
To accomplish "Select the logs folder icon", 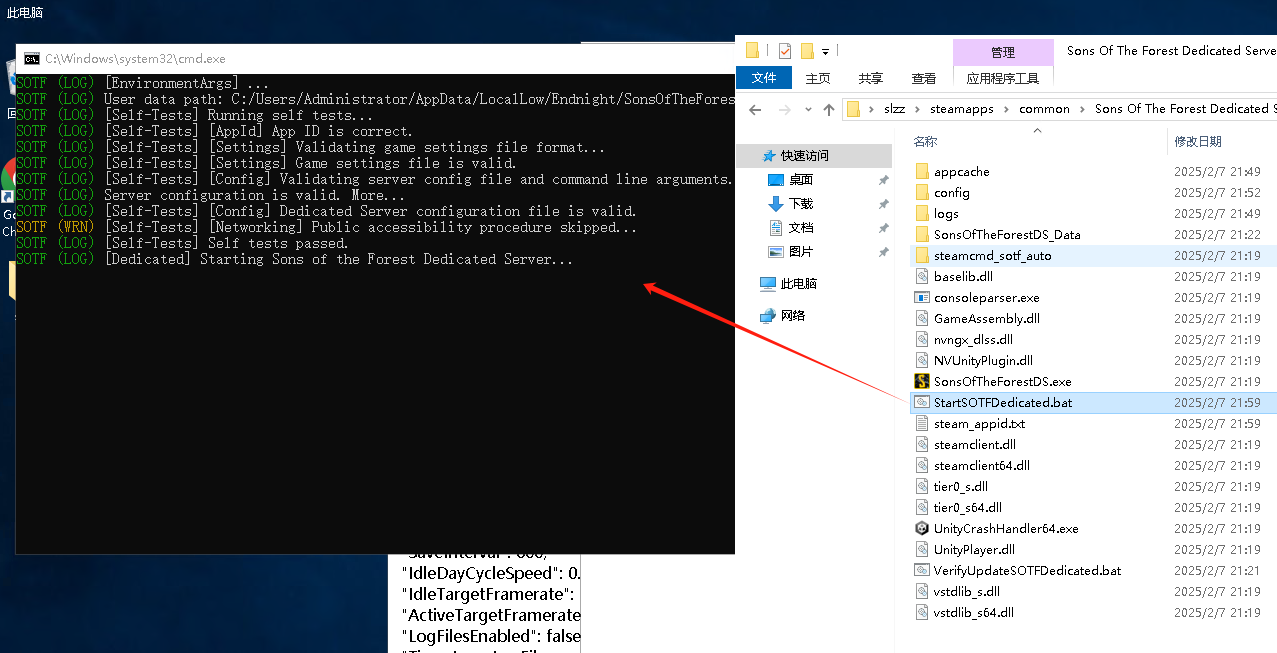I will [x=922, y=214].
